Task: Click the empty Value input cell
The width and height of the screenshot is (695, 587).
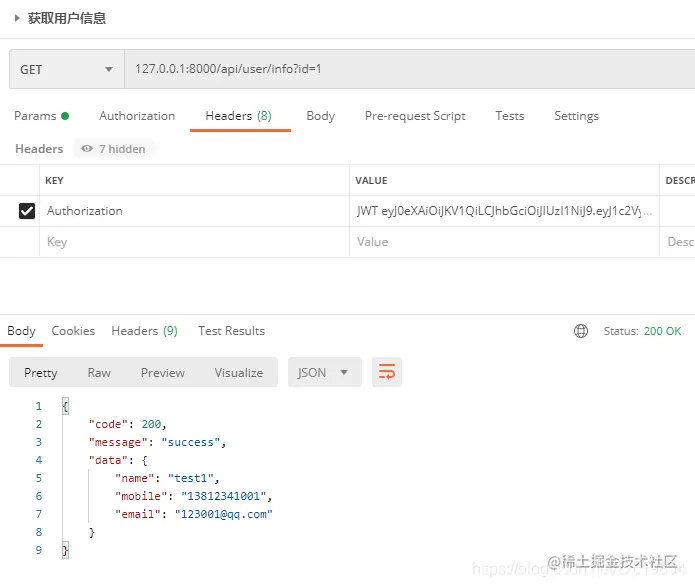Action: tap(504, 242)
